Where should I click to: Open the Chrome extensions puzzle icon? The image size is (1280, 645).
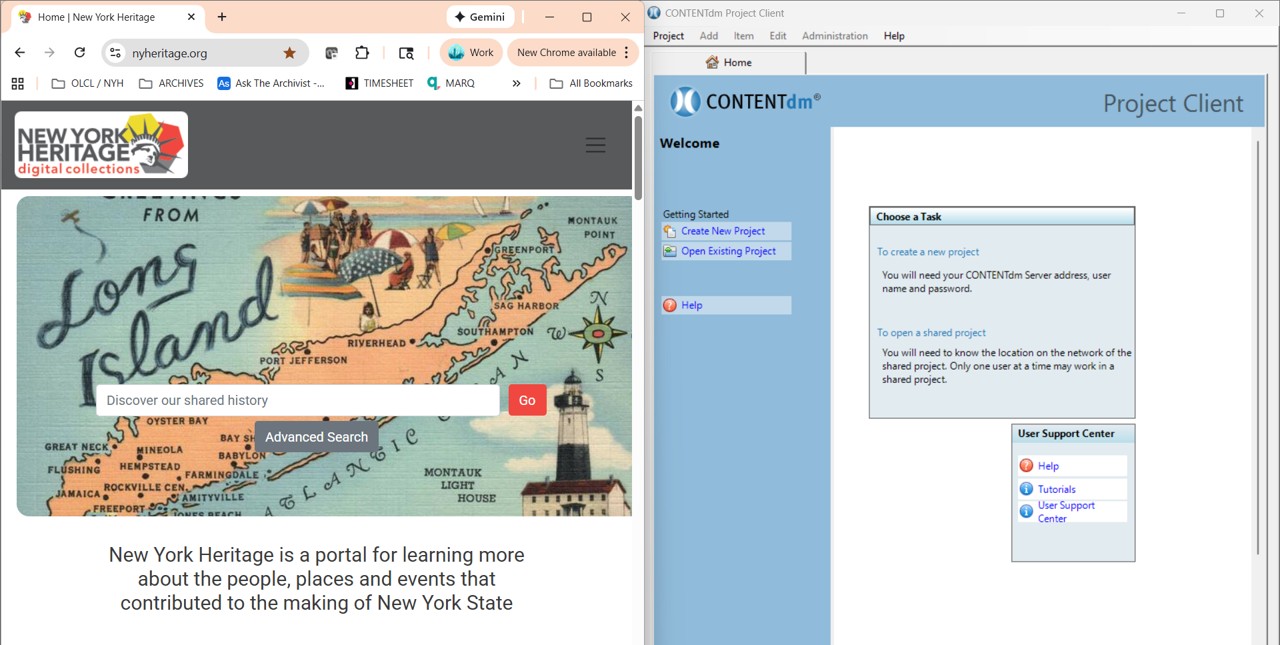[362, 53]
